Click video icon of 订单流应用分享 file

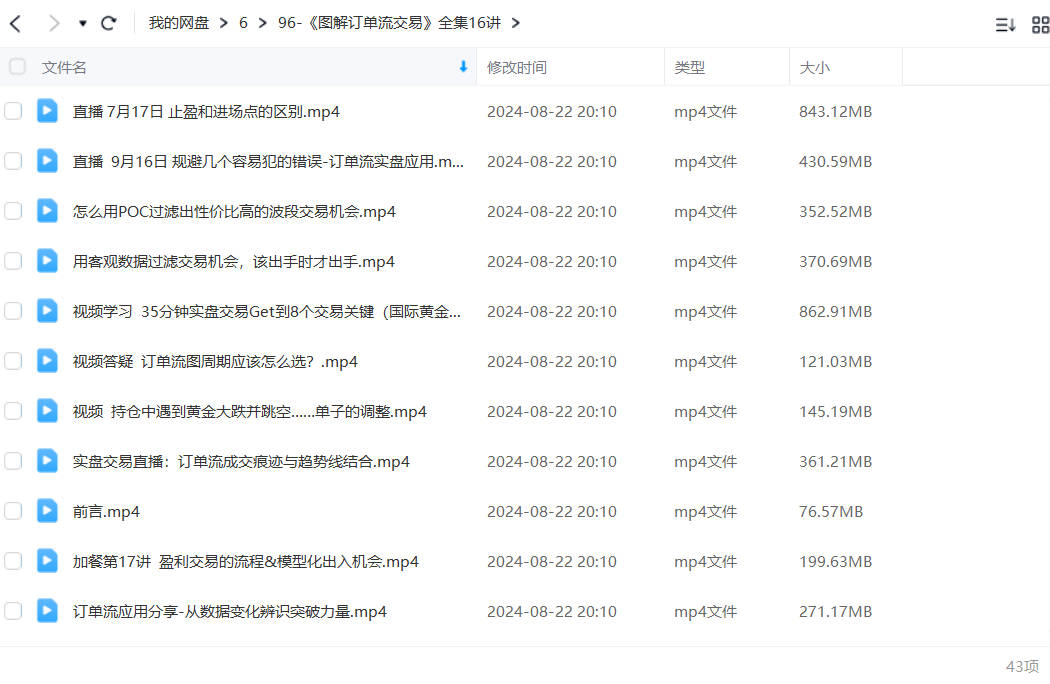point(47,610)
